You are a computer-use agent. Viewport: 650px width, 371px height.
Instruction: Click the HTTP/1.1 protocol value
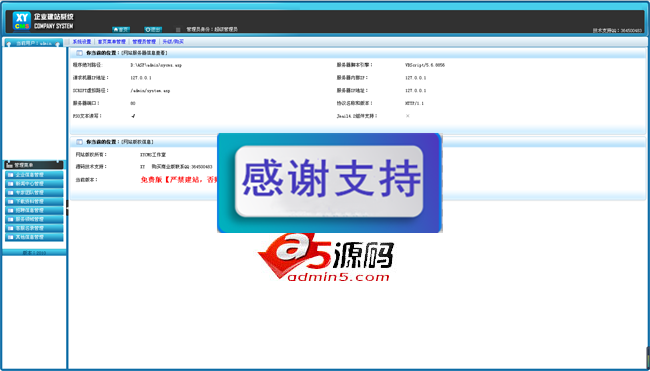[x=415, y=103]
